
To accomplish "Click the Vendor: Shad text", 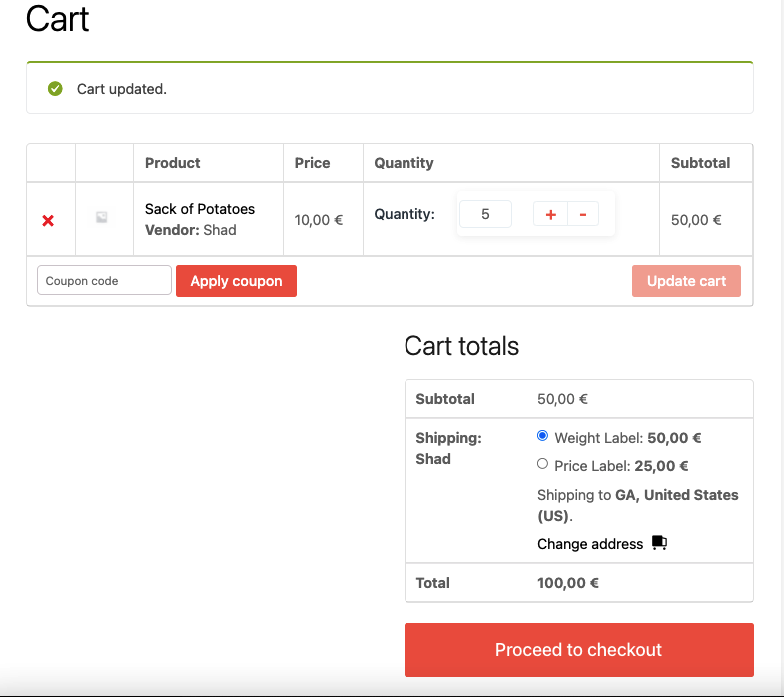I will pos(190,230).
